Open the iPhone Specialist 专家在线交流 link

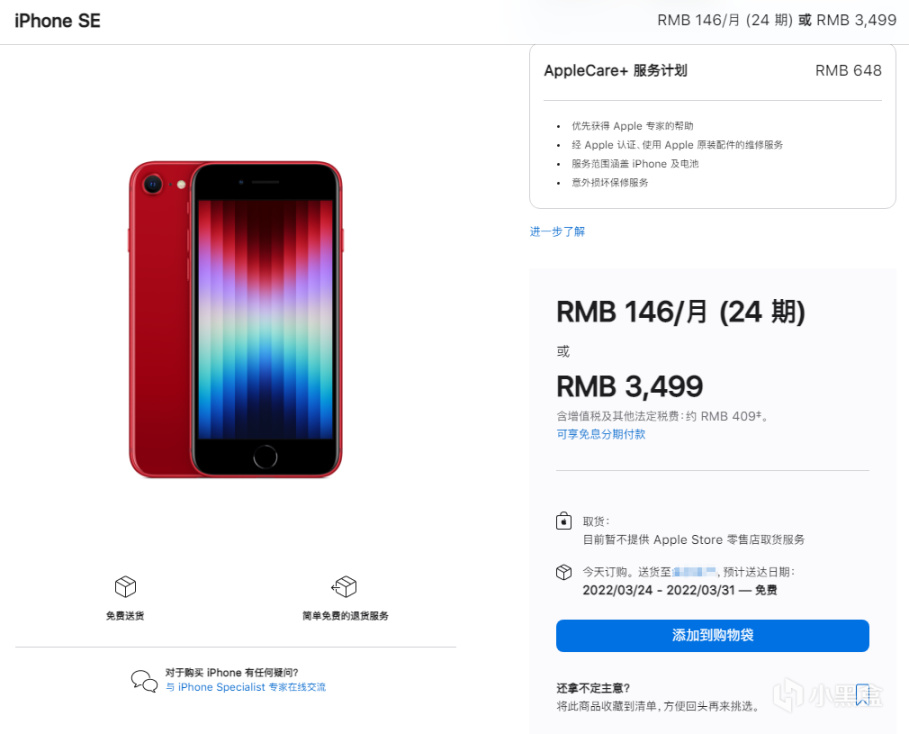246,687
